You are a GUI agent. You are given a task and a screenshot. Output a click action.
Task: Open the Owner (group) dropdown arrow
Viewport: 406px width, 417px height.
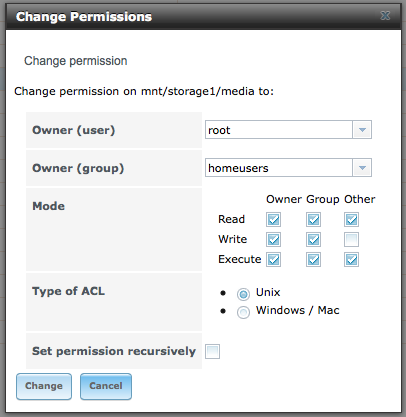pyautogui.click(x=362, y=168)
